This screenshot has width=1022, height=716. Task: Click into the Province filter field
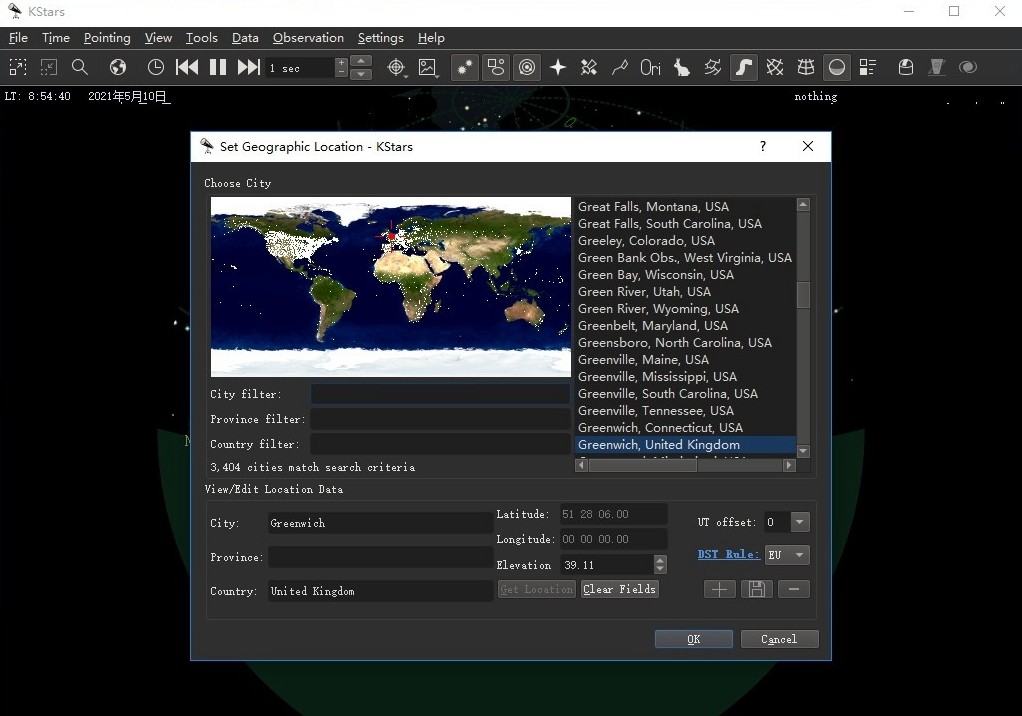[x=441, y=419]
